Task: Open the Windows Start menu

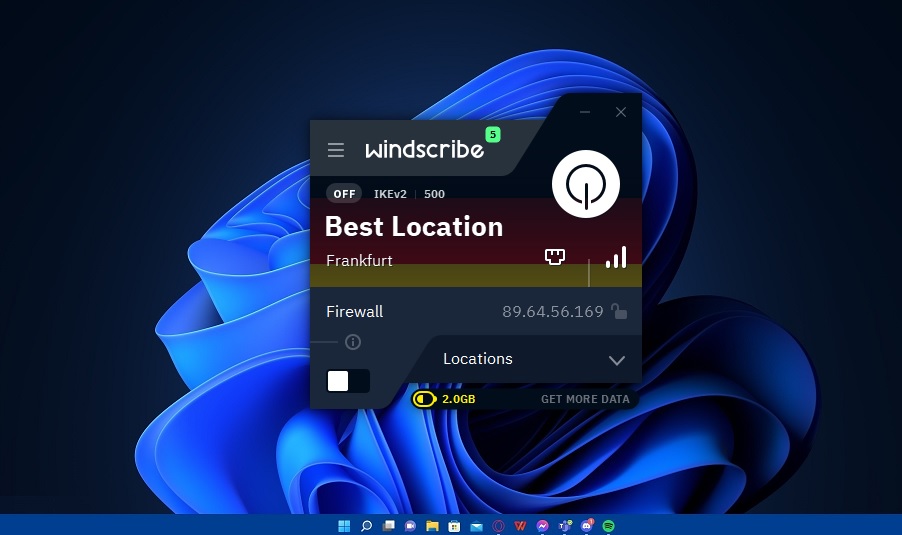Action: coord(344,526)
